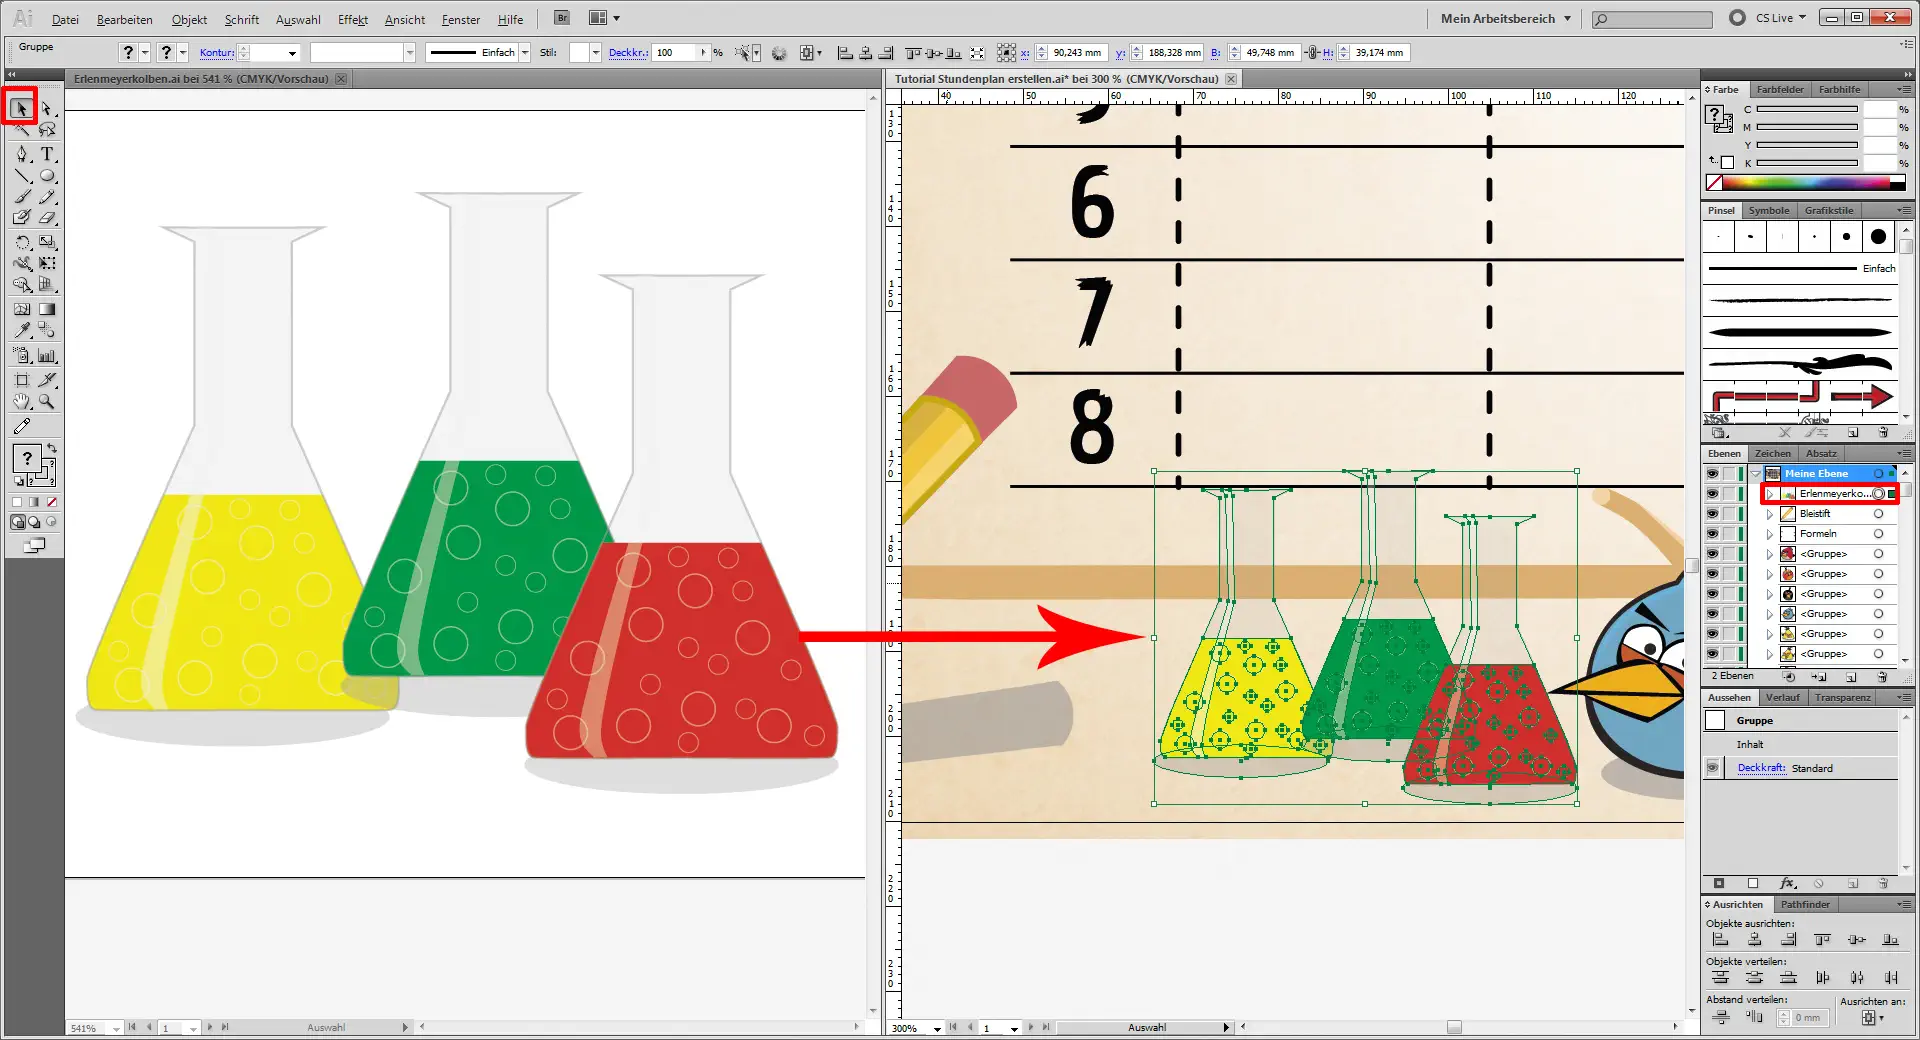This screenshot has width=1920, height=1040.
Task: Expand the Erlenmeyerkolben layer group
Action: click(1770, 494)
